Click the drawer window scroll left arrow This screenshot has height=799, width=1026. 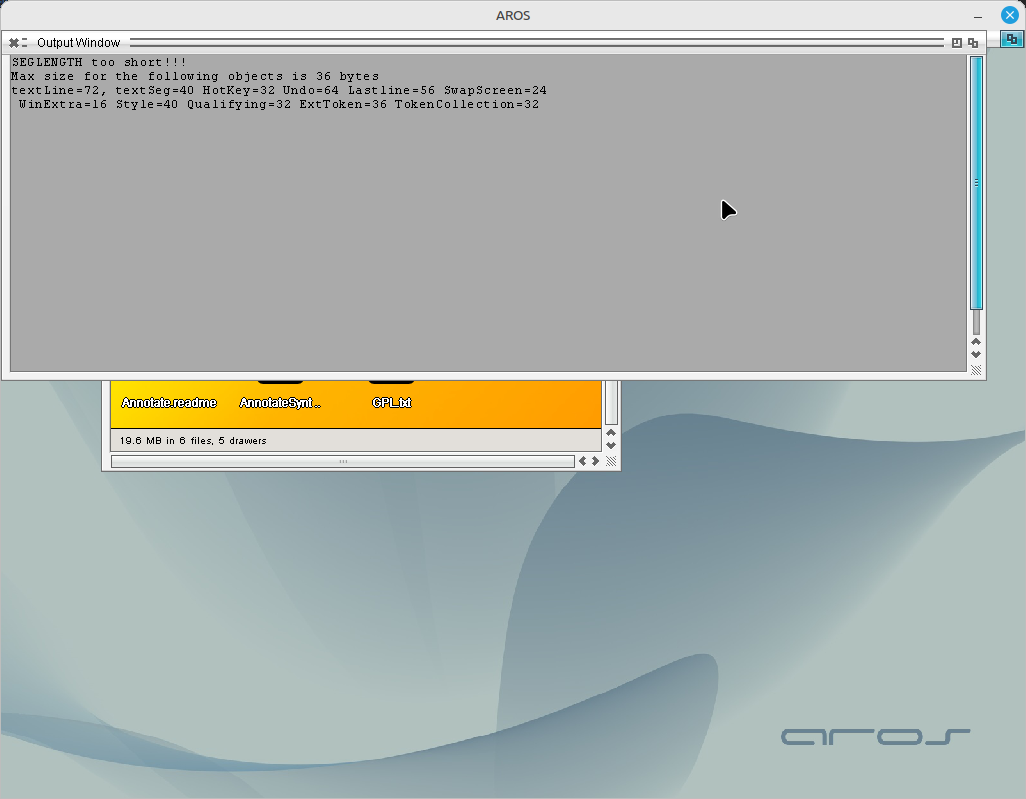[x=582, y=461]
